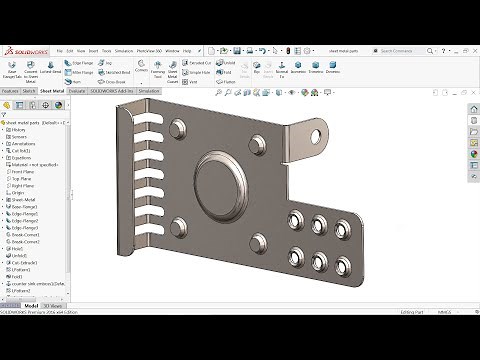Open the PhotoView 360 menu

149,51
